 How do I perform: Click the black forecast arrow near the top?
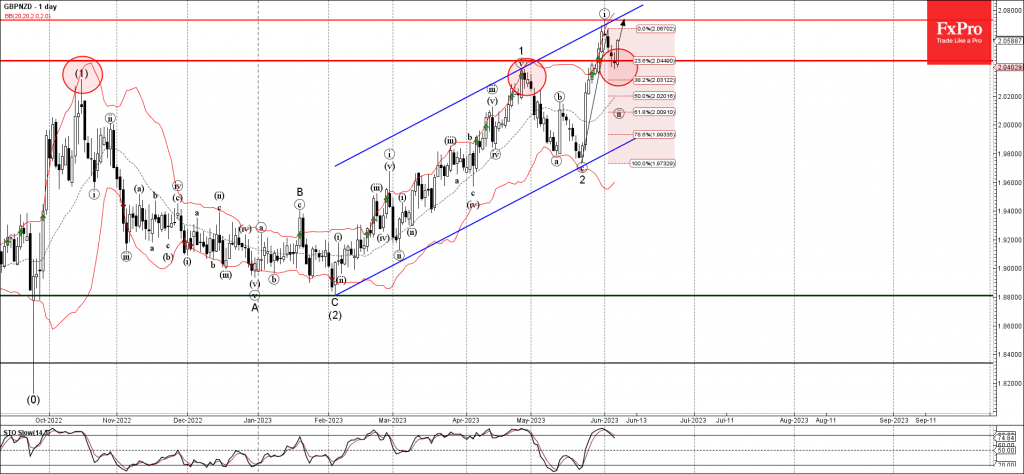pyautogui.click(x=623, y=24)
